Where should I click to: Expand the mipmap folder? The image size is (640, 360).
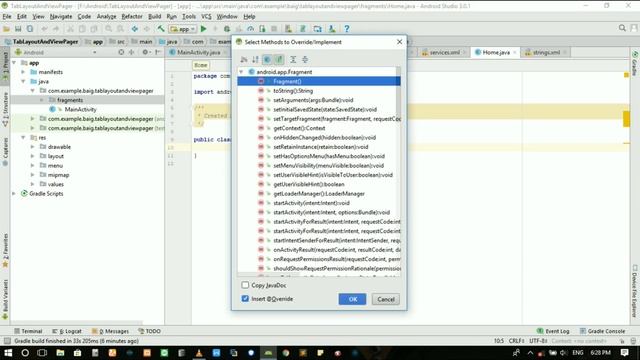coord(33,175)
